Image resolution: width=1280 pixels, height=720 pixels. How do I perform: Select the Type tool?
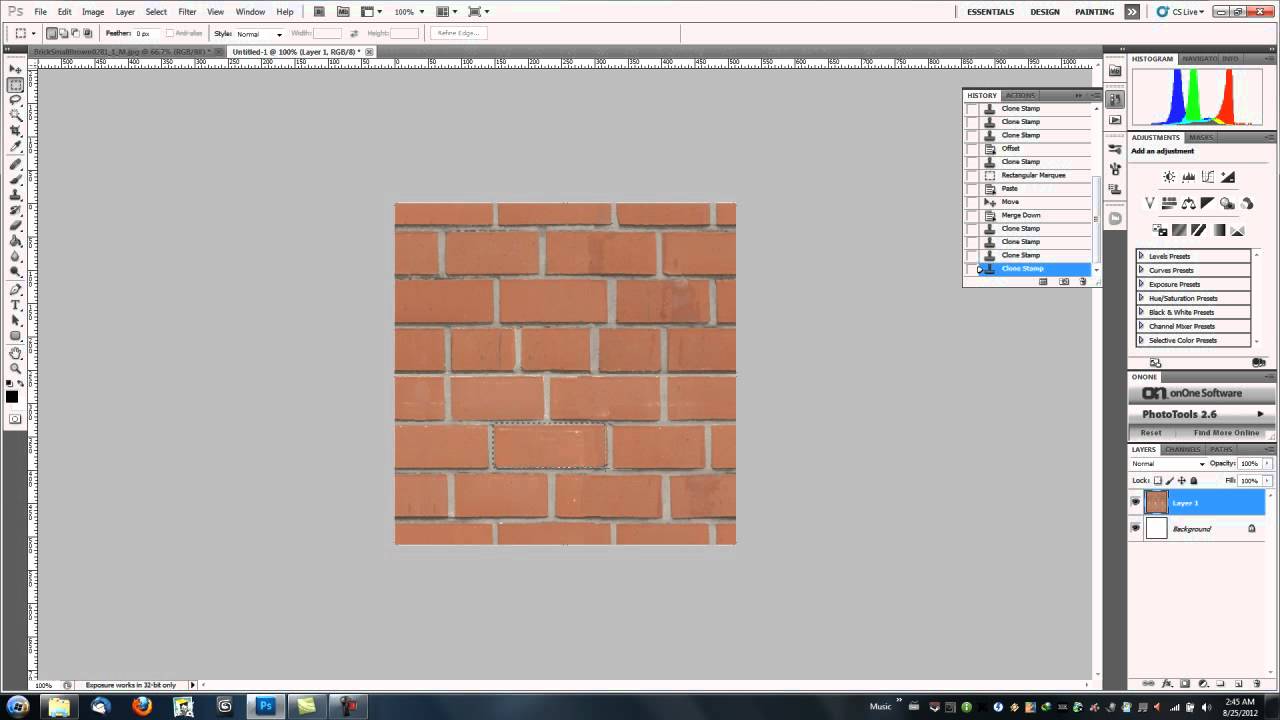coord(15,305)
